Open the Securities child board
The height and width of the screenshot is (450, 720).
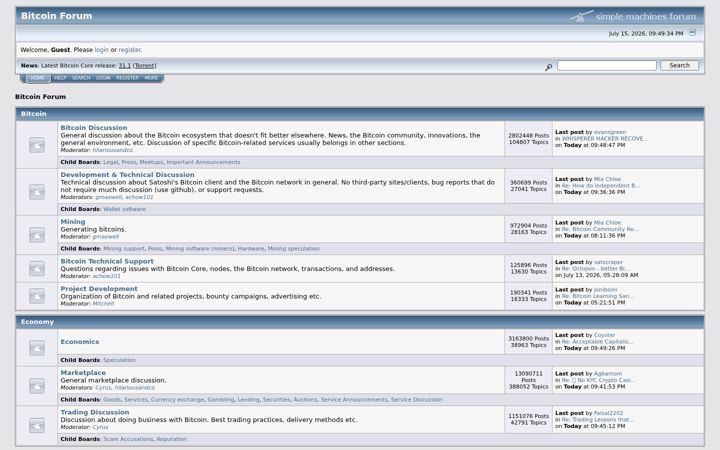pyautogui.click(x=276, y=399)
